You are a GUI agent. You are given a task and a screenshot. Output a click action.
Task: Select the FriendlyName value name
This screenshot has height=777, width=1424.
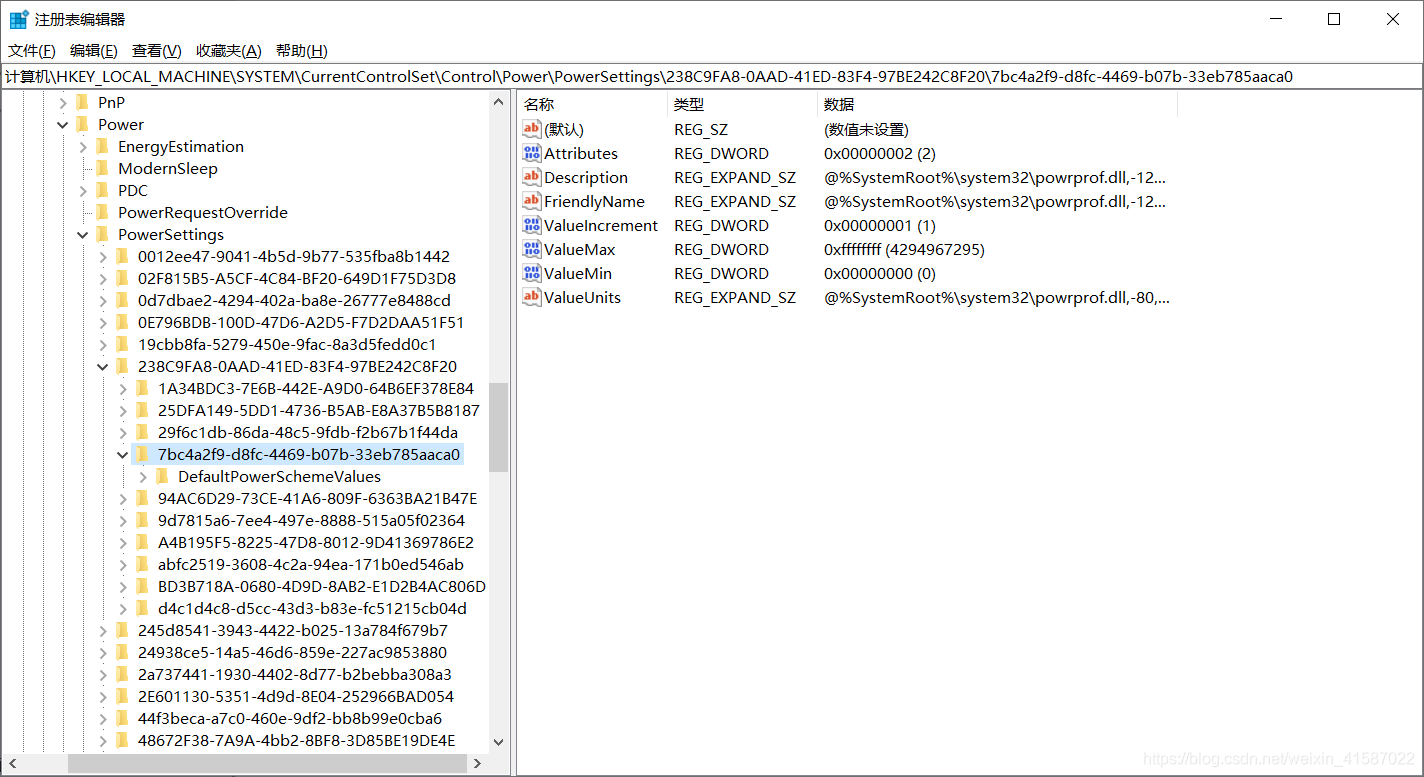595,202
